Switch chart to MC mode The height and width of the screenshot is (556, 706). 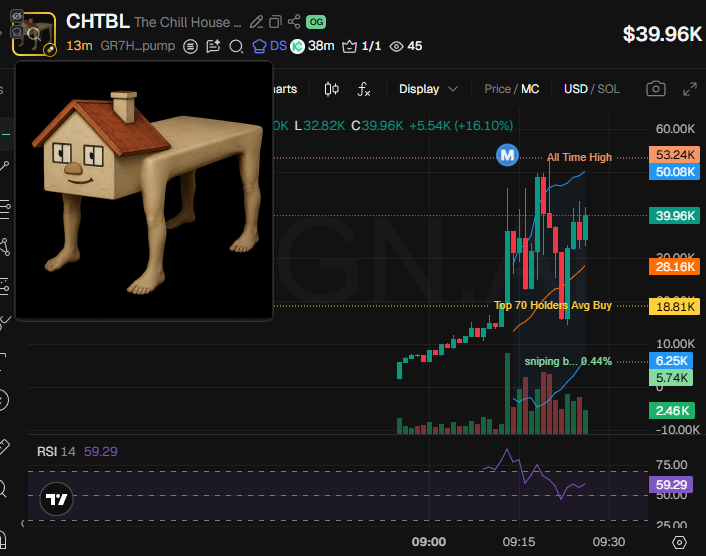(530, 89)
